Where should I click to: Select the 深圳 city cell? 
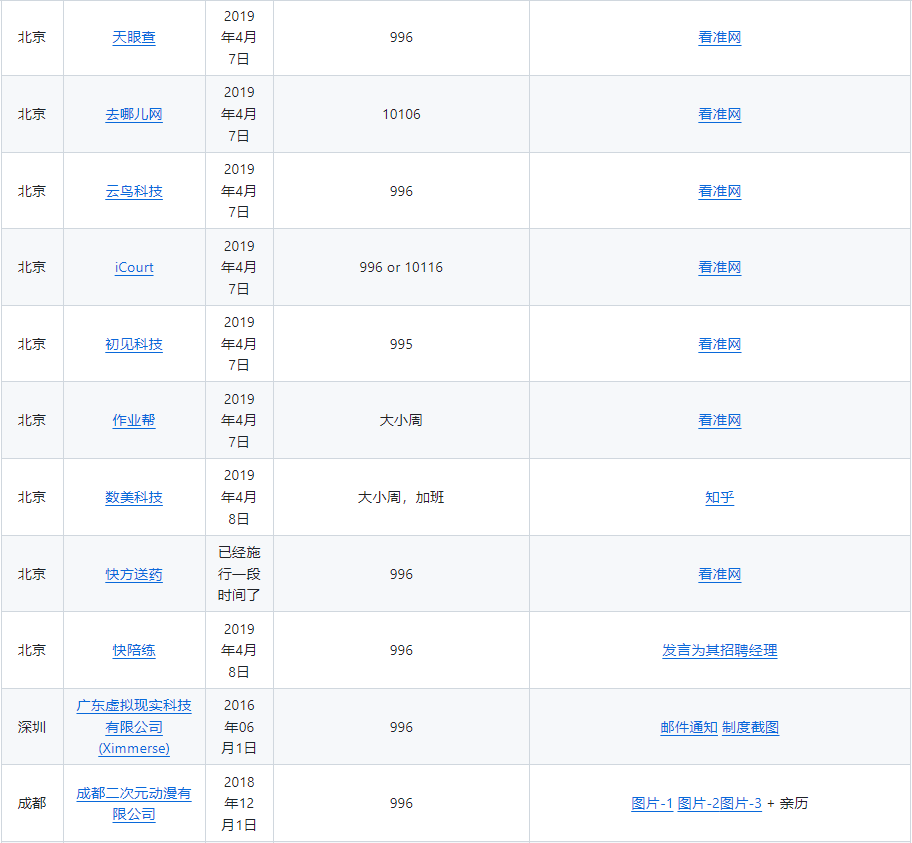(x=32, y=727)
